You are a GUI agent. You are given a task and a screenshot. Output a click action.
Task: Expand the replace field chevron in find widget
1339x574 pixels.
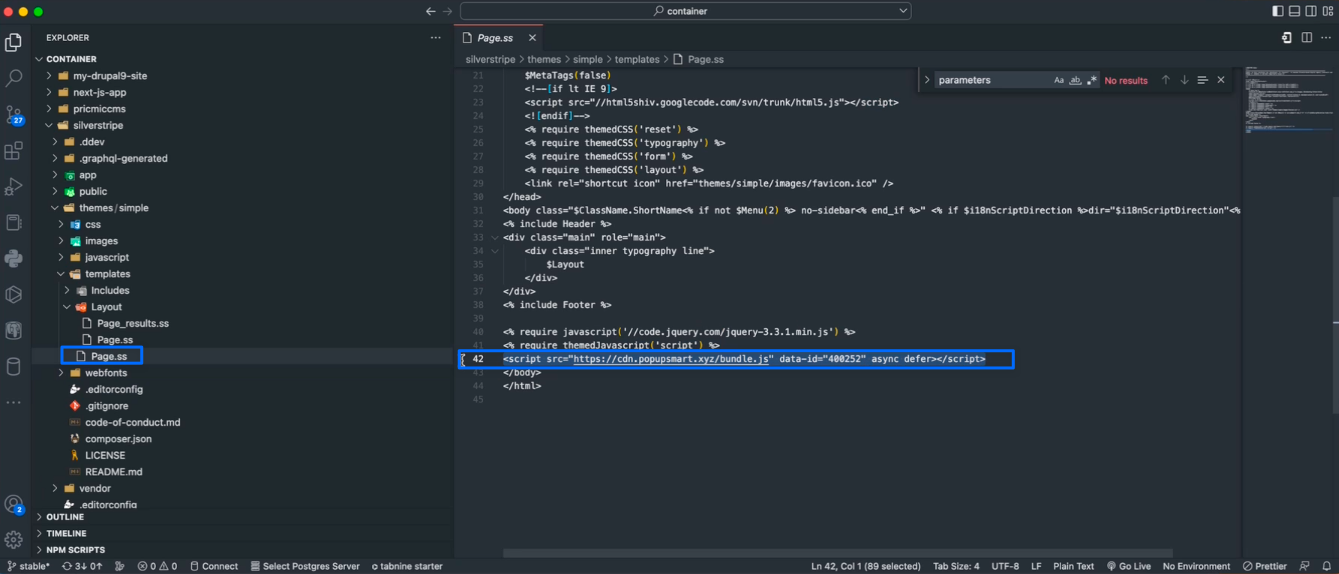[927, 80]
